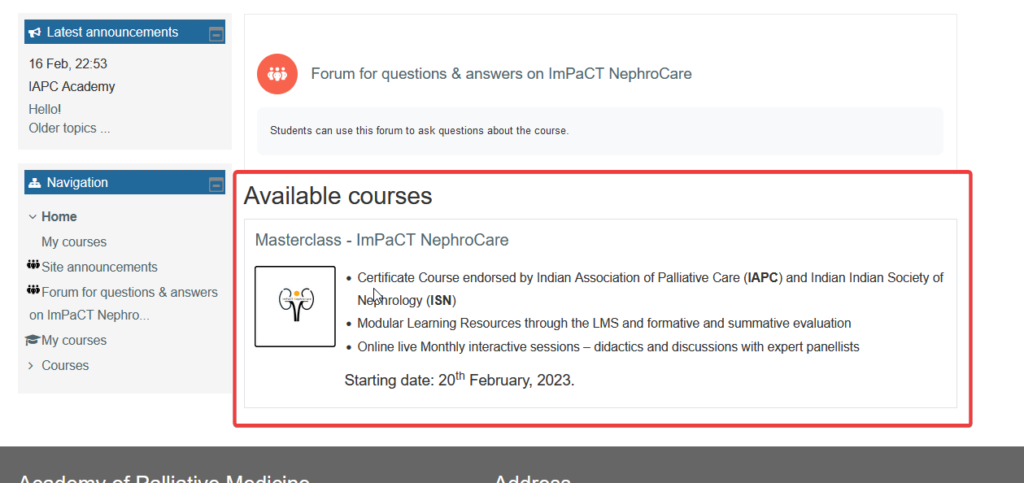Click the graduation cap icon beside My courses

(x=33, y=340)
